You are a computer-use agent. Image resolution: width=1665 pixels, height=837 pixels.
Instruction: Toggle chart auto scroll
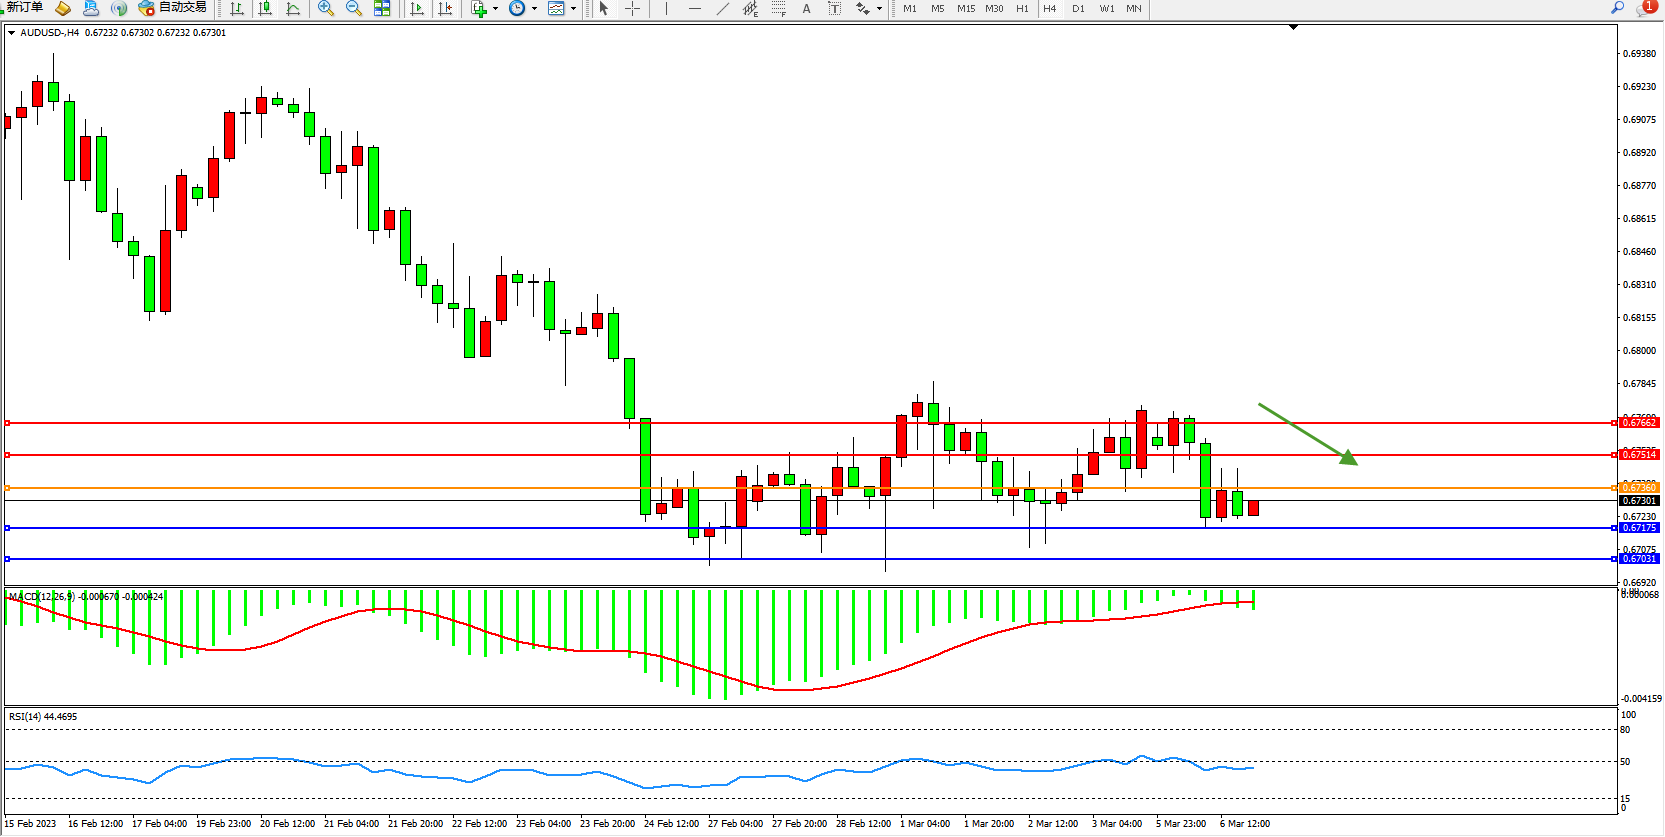[x=417, y=8]
